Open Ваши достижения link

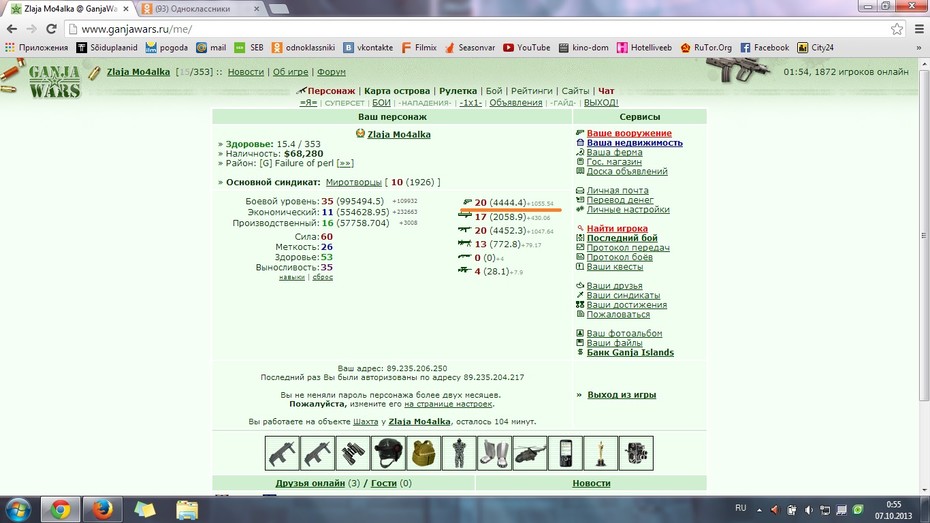coord(626,305)
